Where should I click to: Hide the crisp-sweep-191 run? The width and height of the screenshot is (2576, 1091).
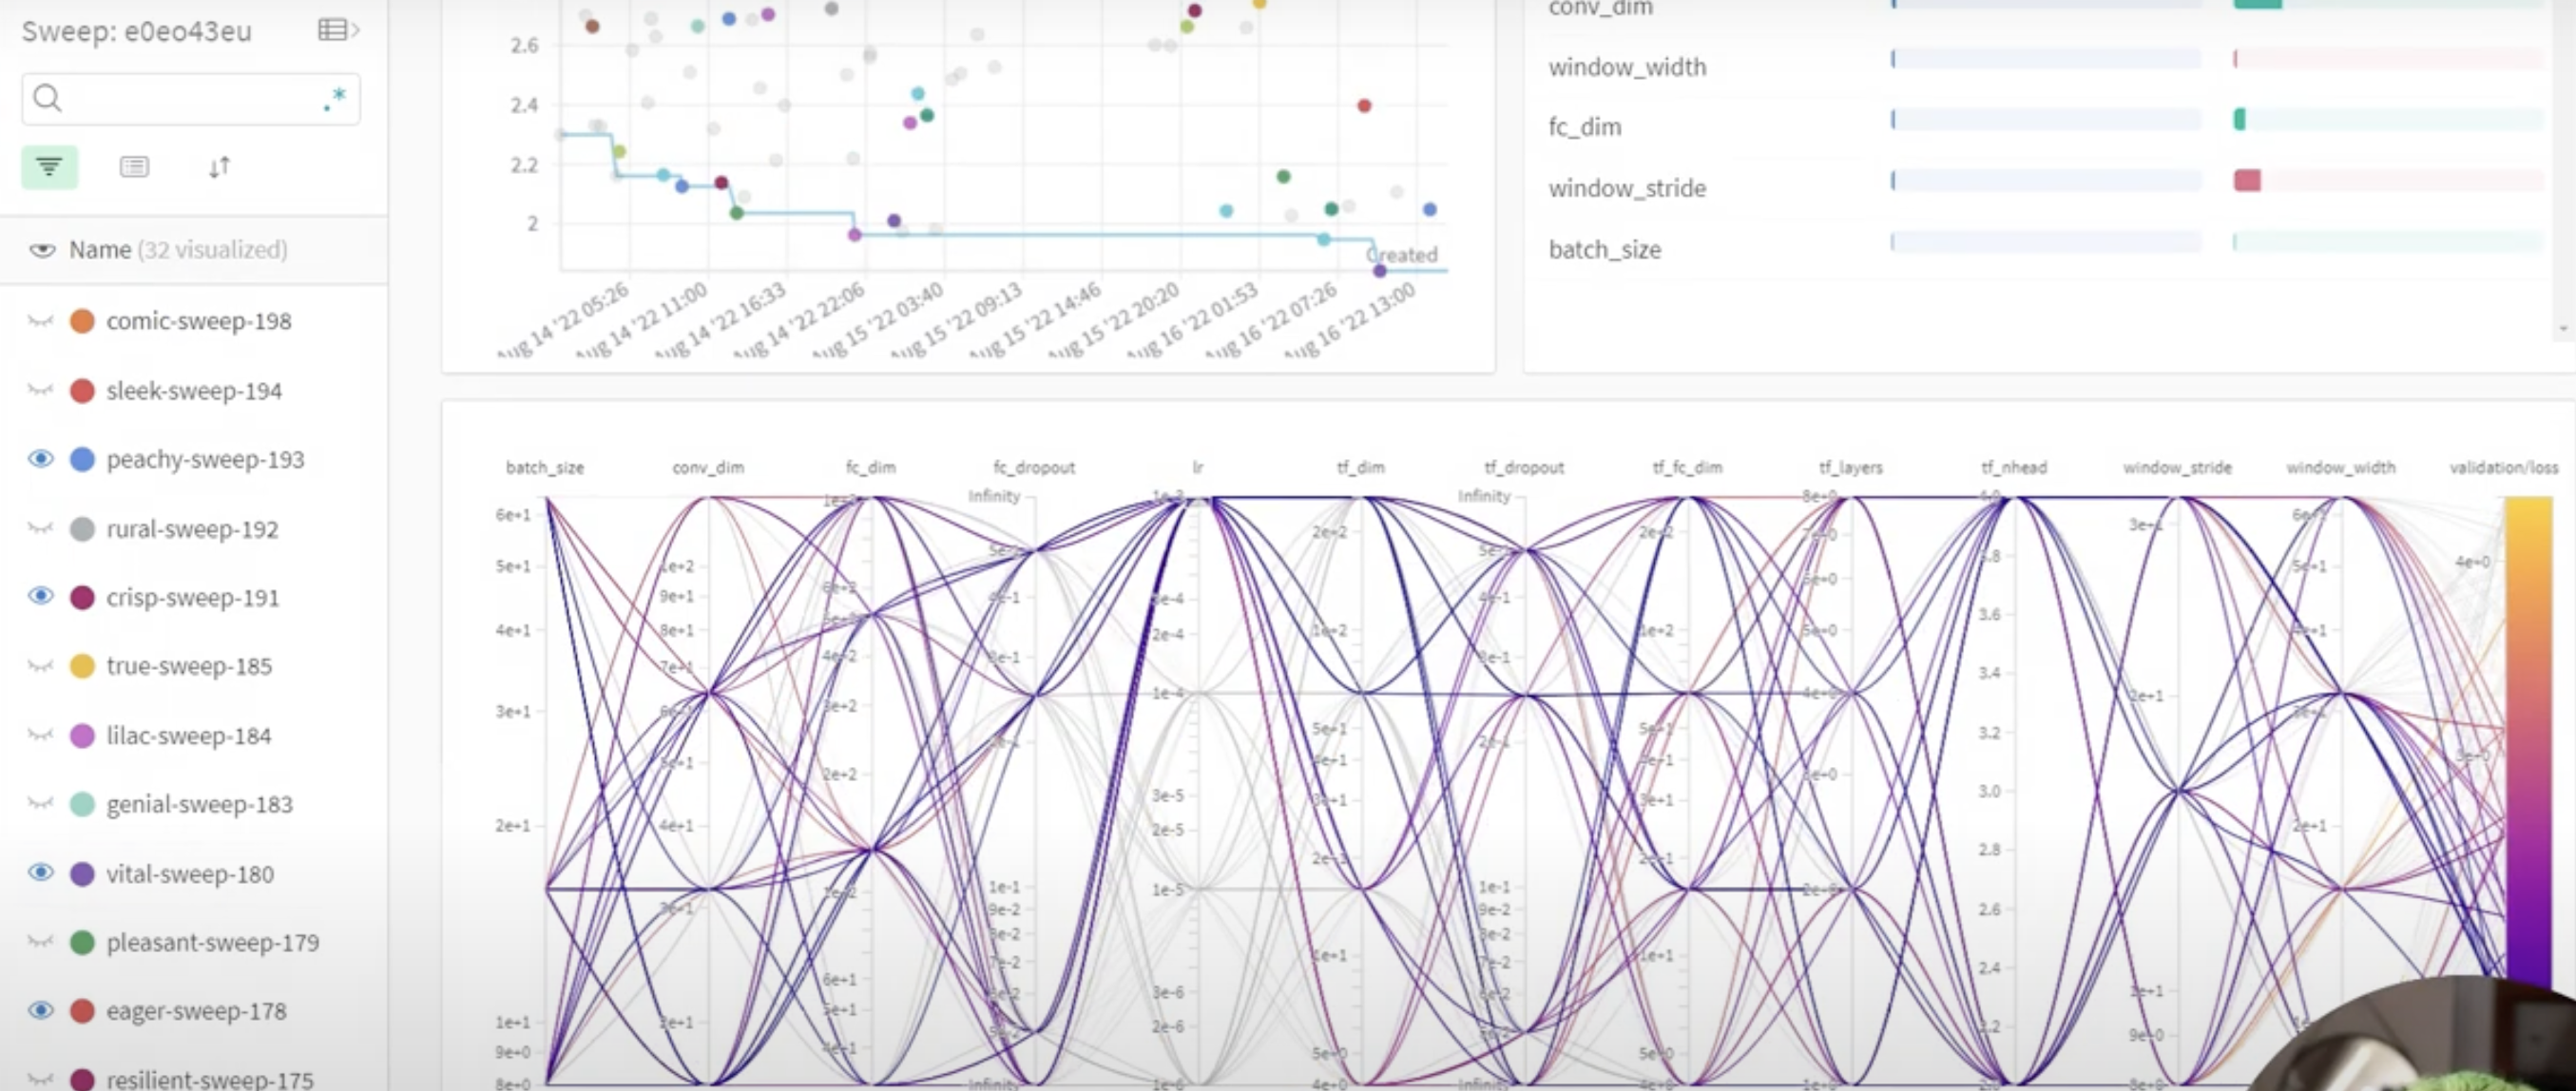point(40,597)
